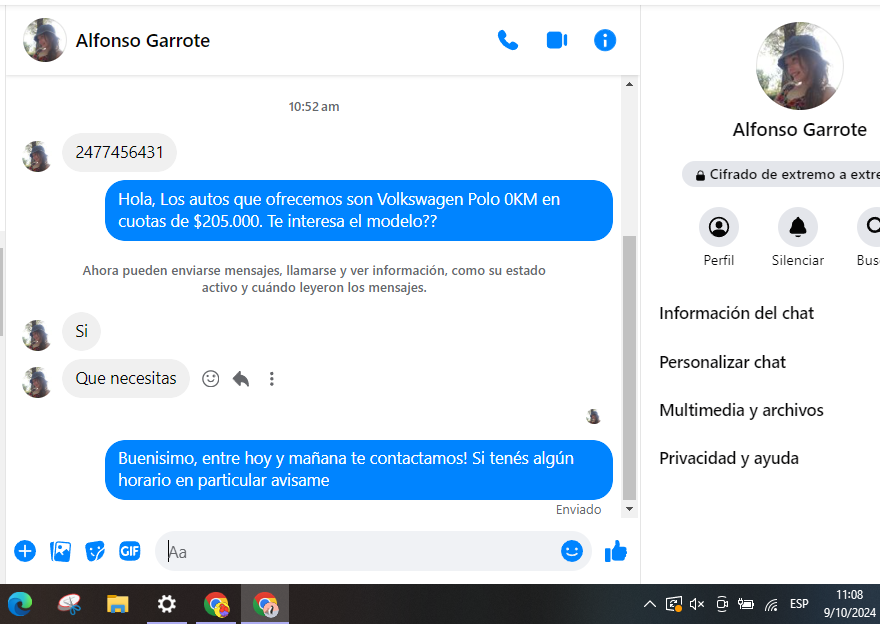Open the emoji picker in message field
Image resolution: width=880 pixels, height=624 pixels.
coord(571,551)
